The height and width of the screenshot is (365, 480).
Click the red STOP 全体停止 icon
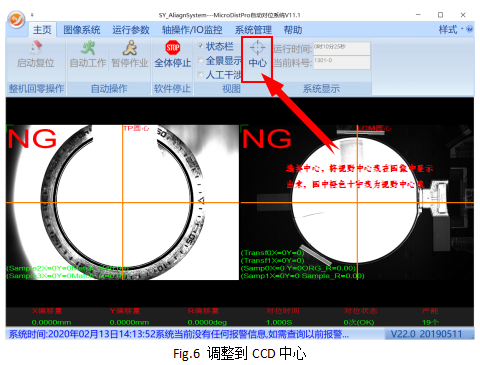173,48
